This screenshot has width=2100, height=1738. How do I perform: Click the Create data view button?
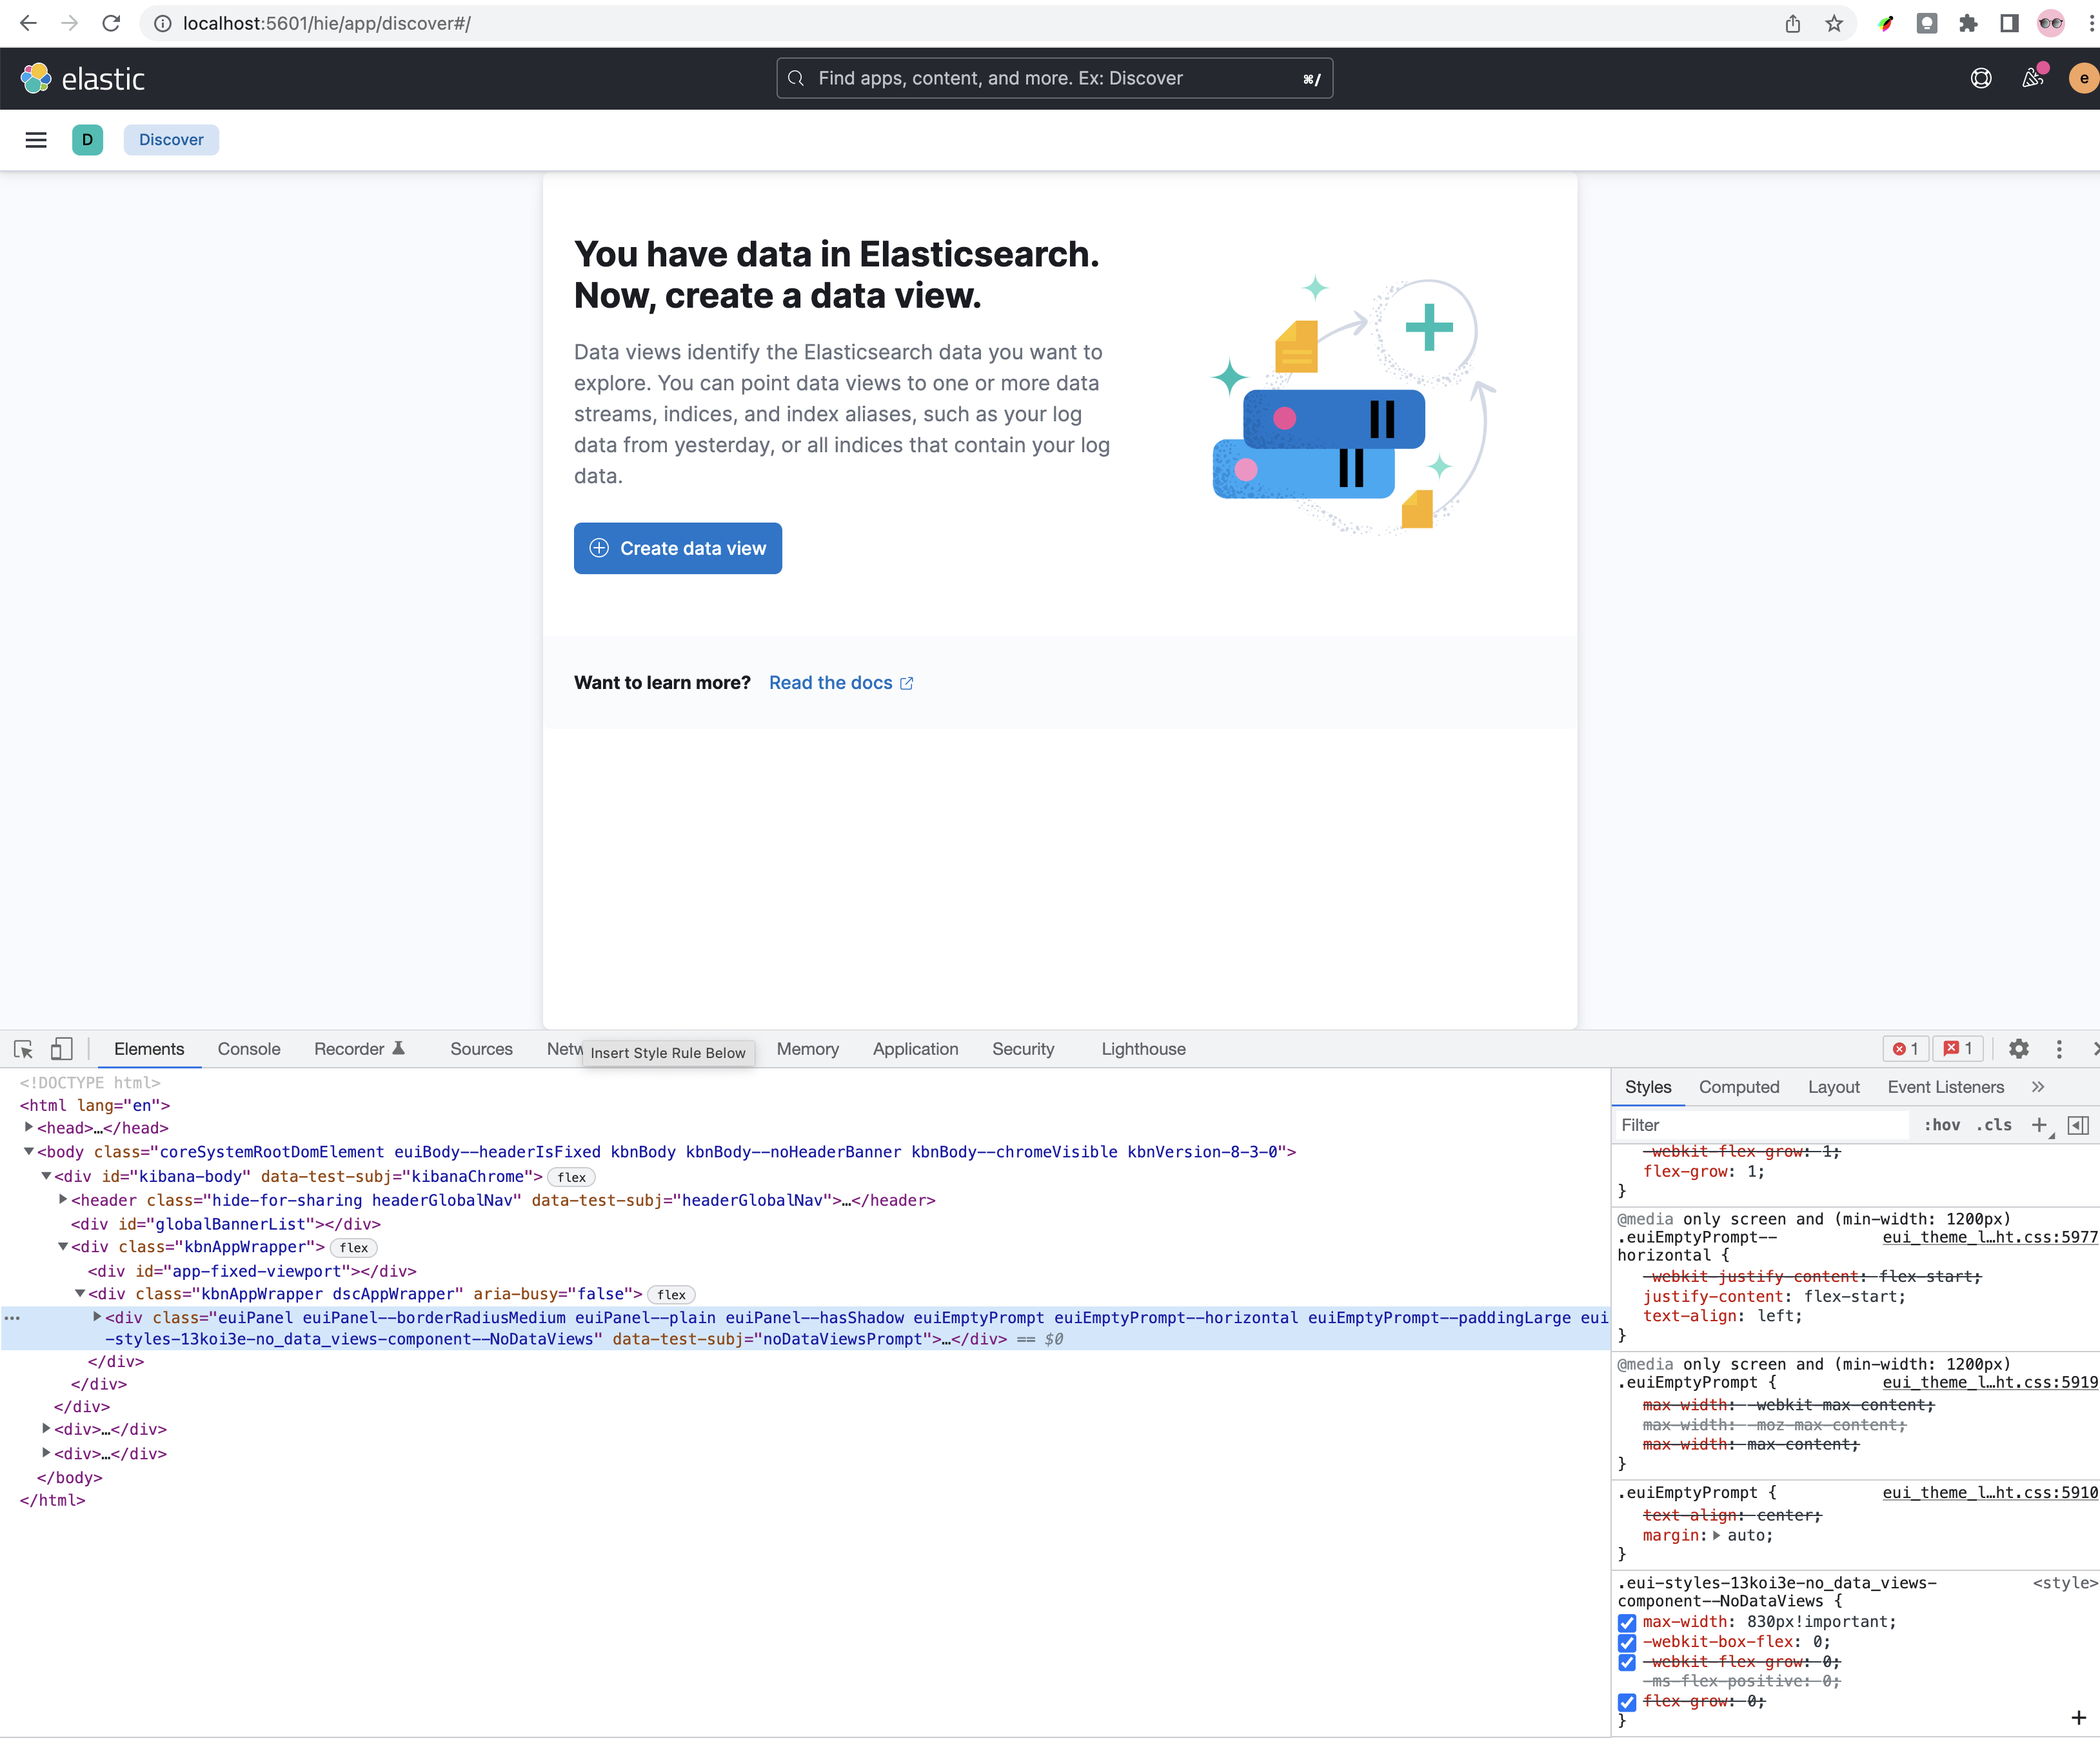677,548
